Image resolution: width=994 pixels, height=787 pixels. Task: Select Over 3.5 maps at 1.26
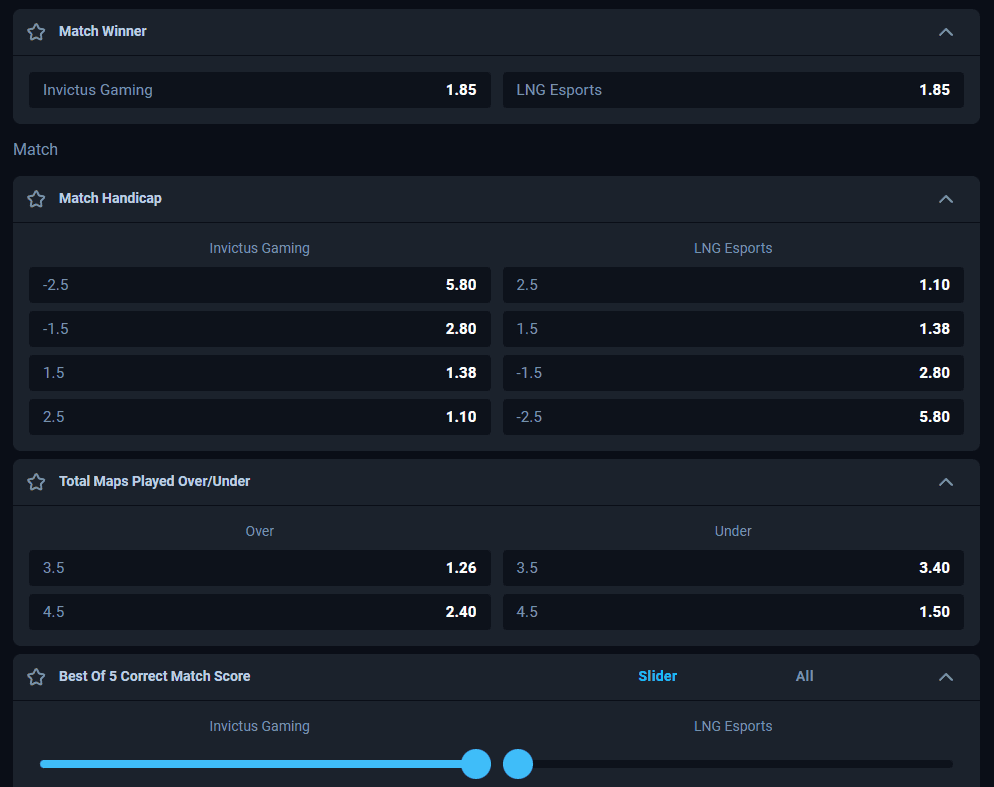coord(259,567)
